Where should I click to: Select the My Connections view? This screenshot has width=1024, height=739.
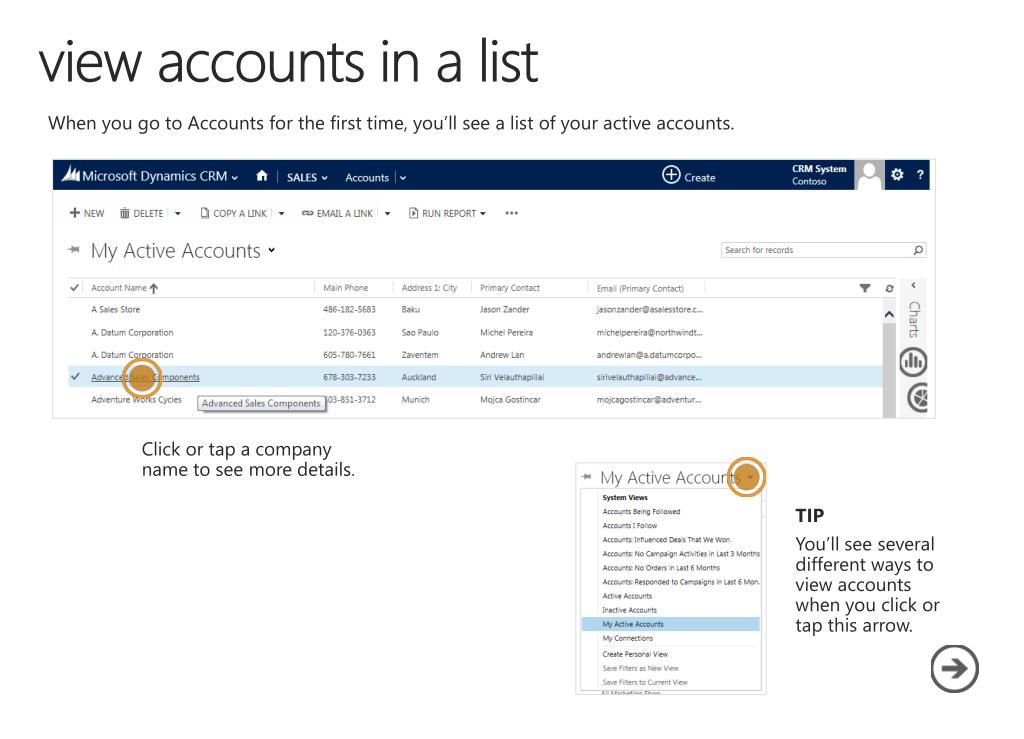628,638
